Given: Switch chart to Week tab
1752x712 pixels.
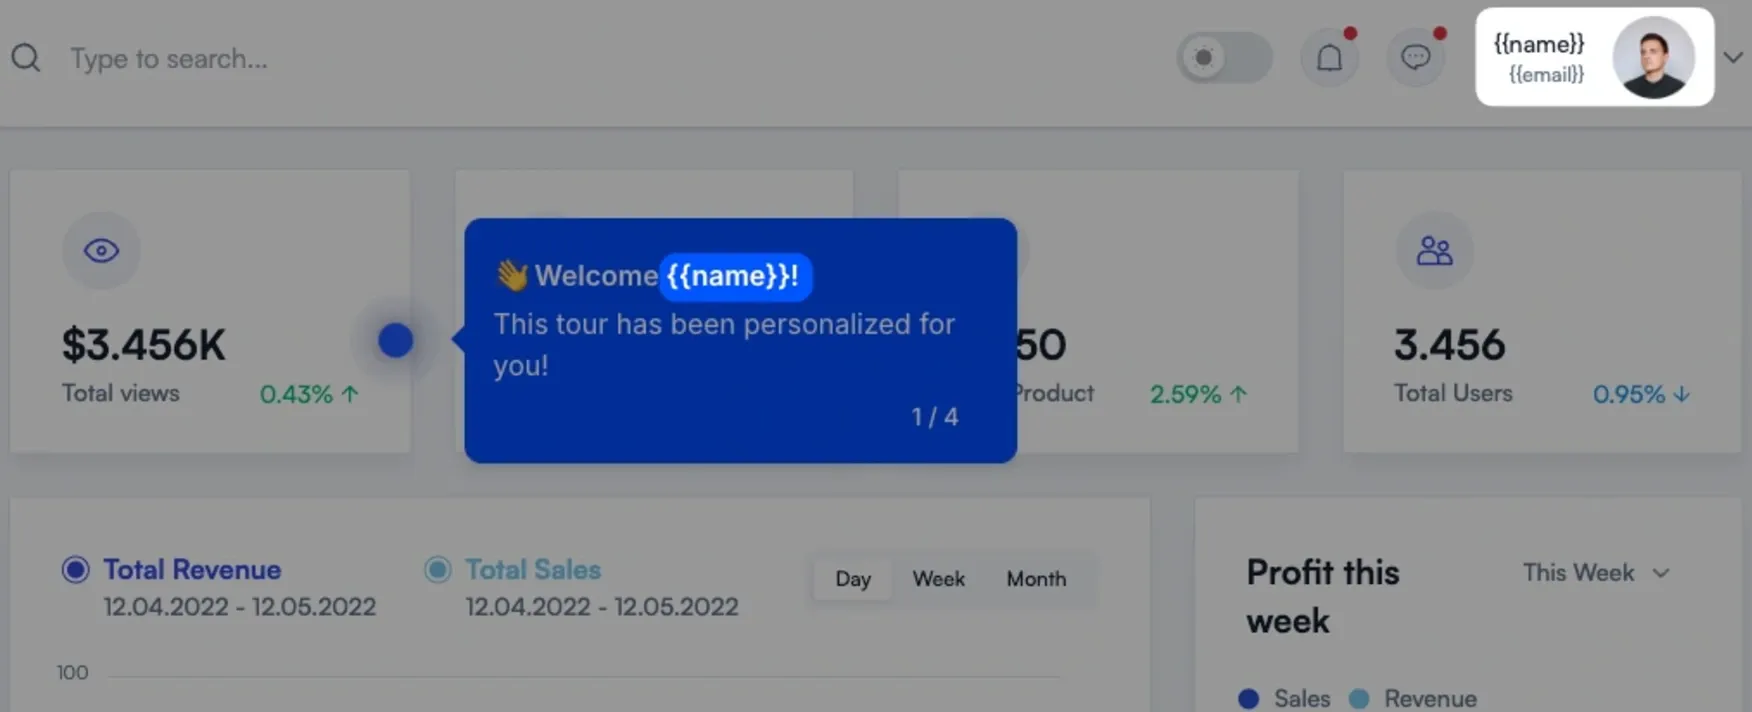Looking at the screenshot, I should click(x=938, y=579).
